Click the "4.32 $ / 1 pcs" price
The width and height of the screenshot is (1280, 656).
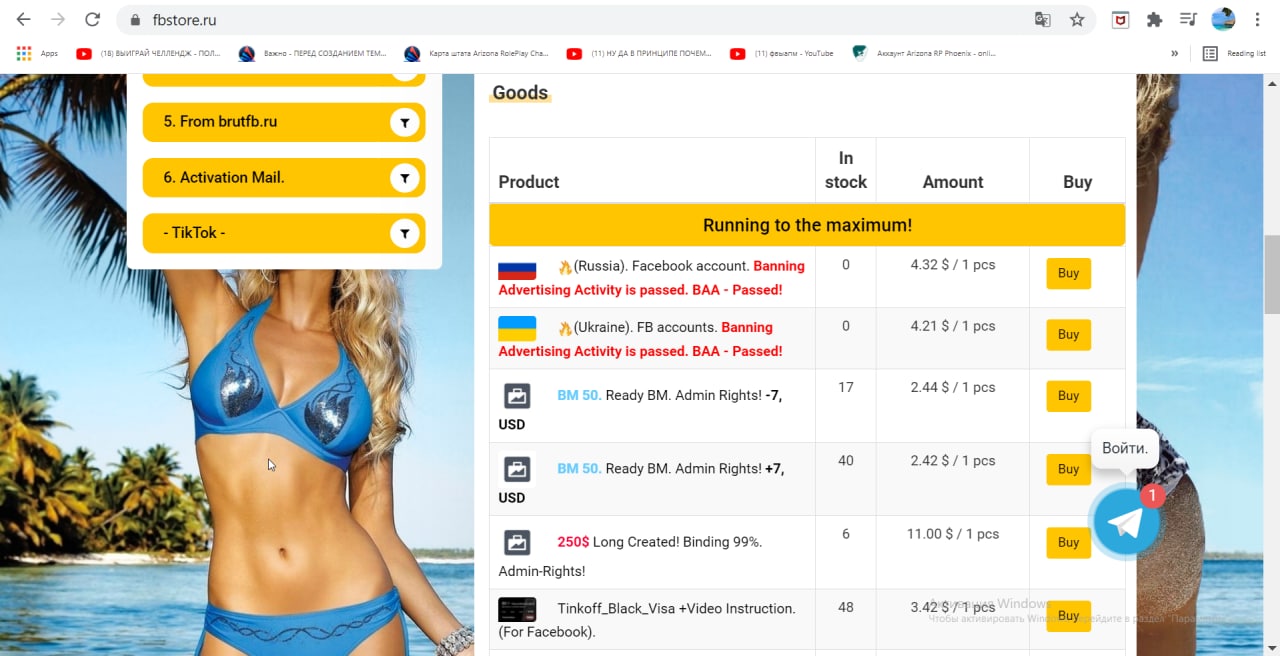[953, 265]
